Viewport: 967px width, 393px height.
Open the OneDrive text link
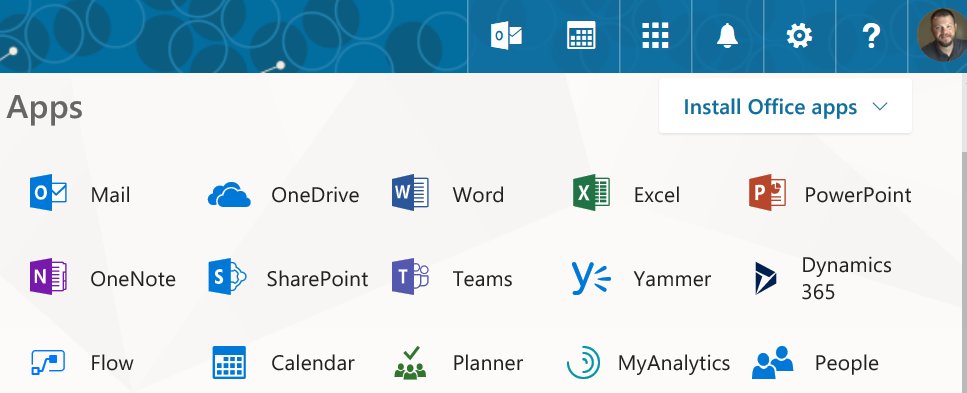(315, 195)
